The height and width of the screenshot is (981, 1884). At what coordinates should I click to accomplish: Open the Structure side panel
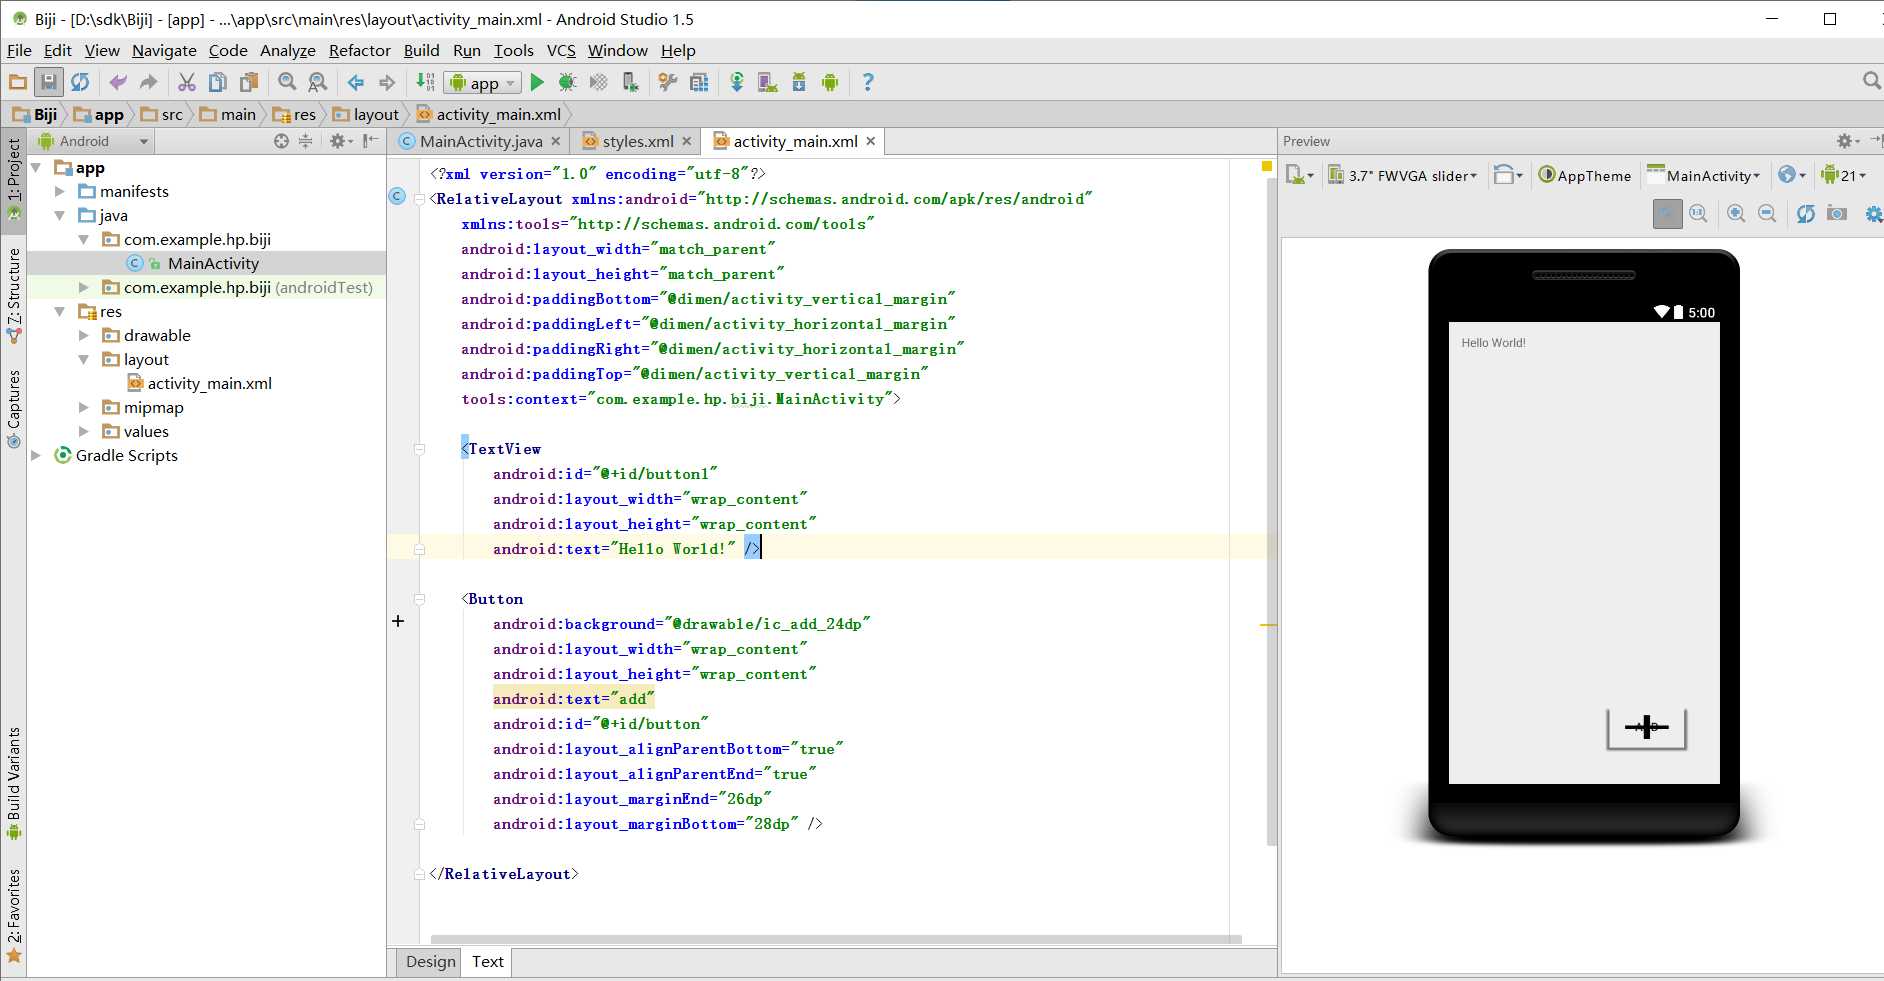pyautogui.click(x=14, y=295)
